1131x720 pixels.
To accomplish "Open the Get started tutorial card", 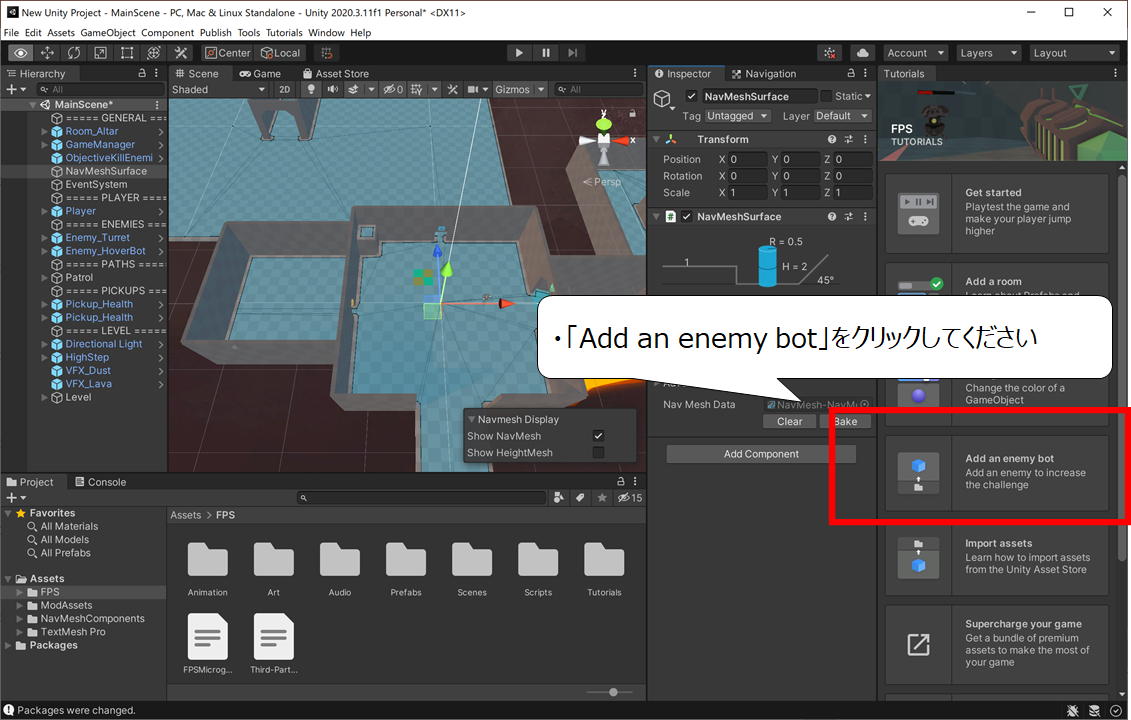I will pyautogui.click(x=997, y=213).
